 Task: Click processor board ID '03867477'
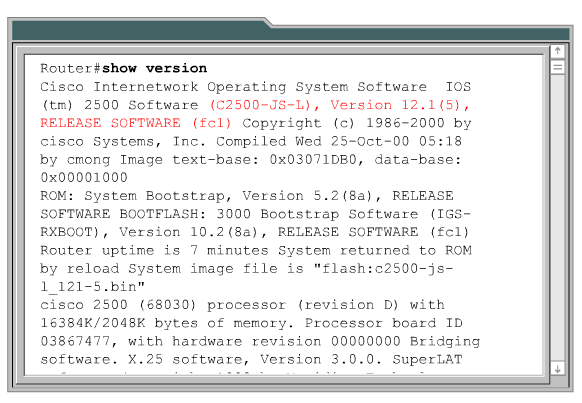75,341
